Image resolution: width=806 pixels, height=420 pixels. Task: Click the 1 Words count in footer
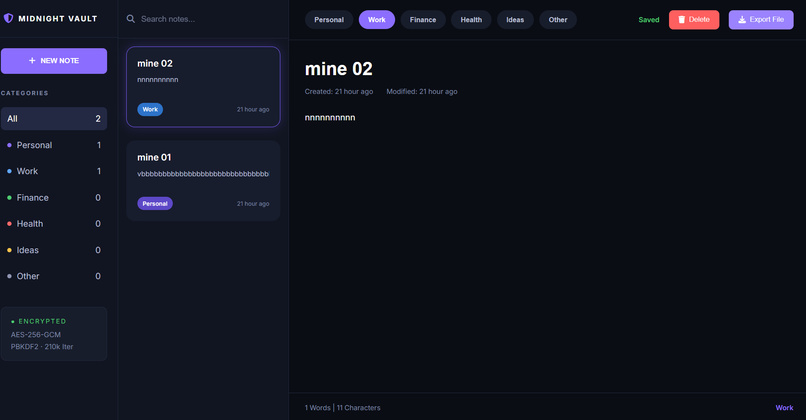pos(318,408)
